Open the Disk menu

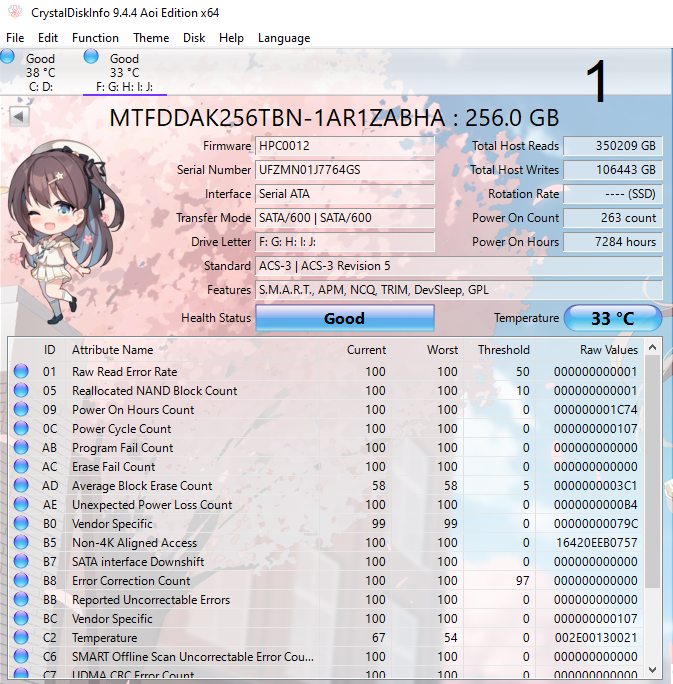coord(194,38)
